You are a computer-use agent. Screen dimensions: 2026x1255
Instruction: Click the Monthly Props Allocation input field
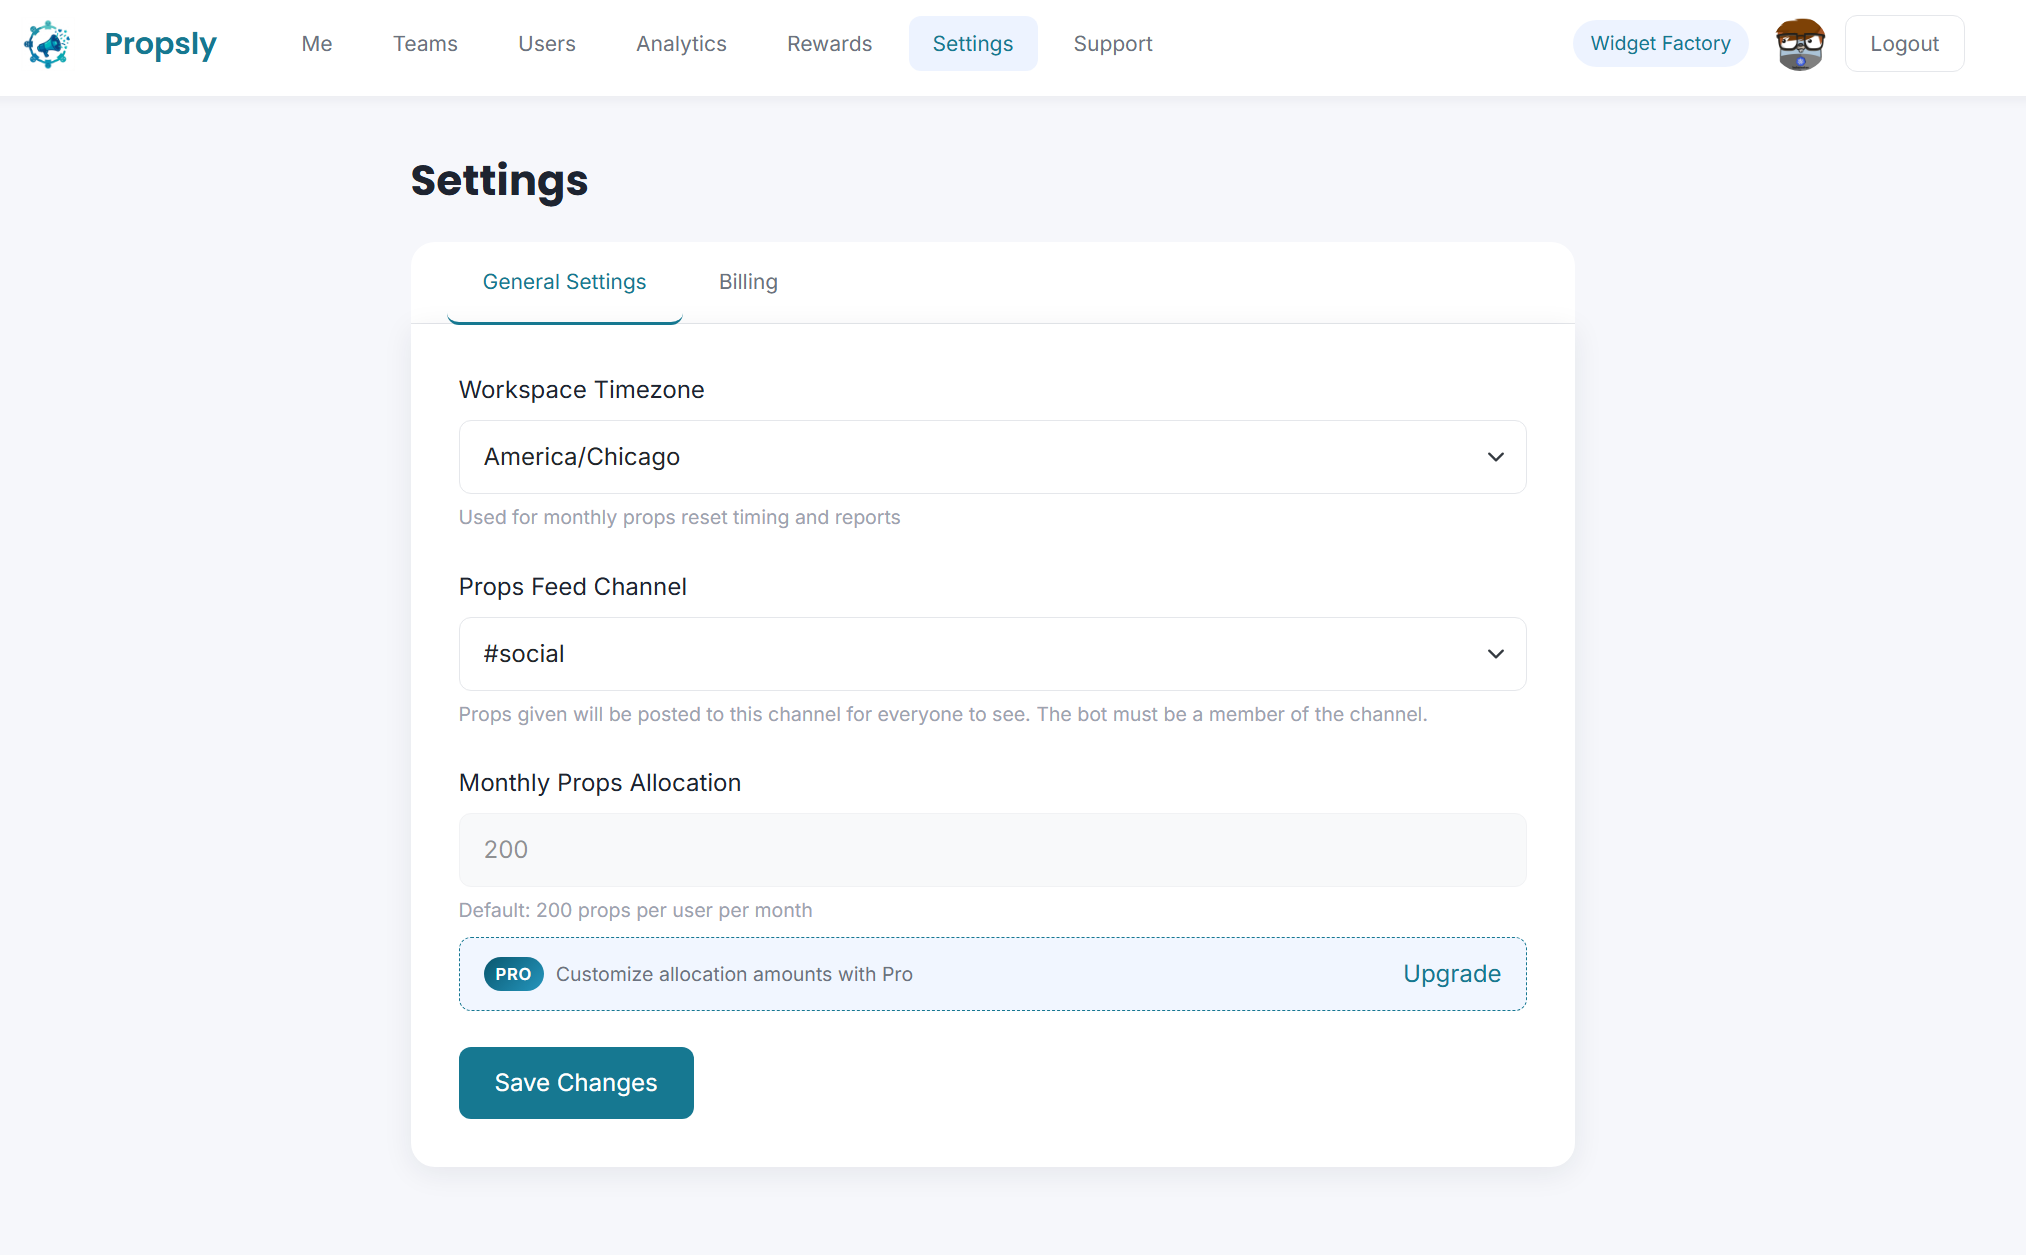[991, 849]
